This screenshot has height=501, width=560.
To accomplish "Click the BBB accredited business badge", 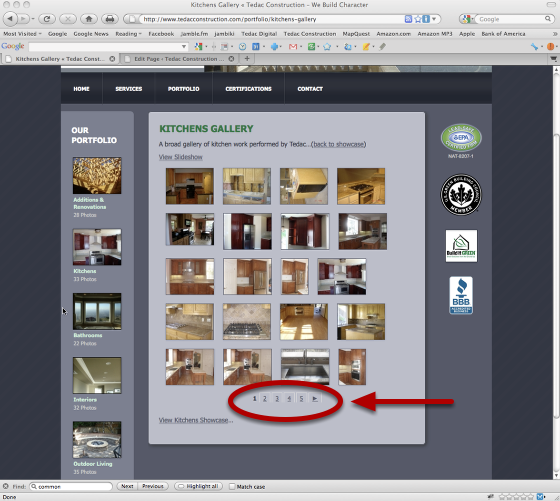I will click(x=461, y=295).
